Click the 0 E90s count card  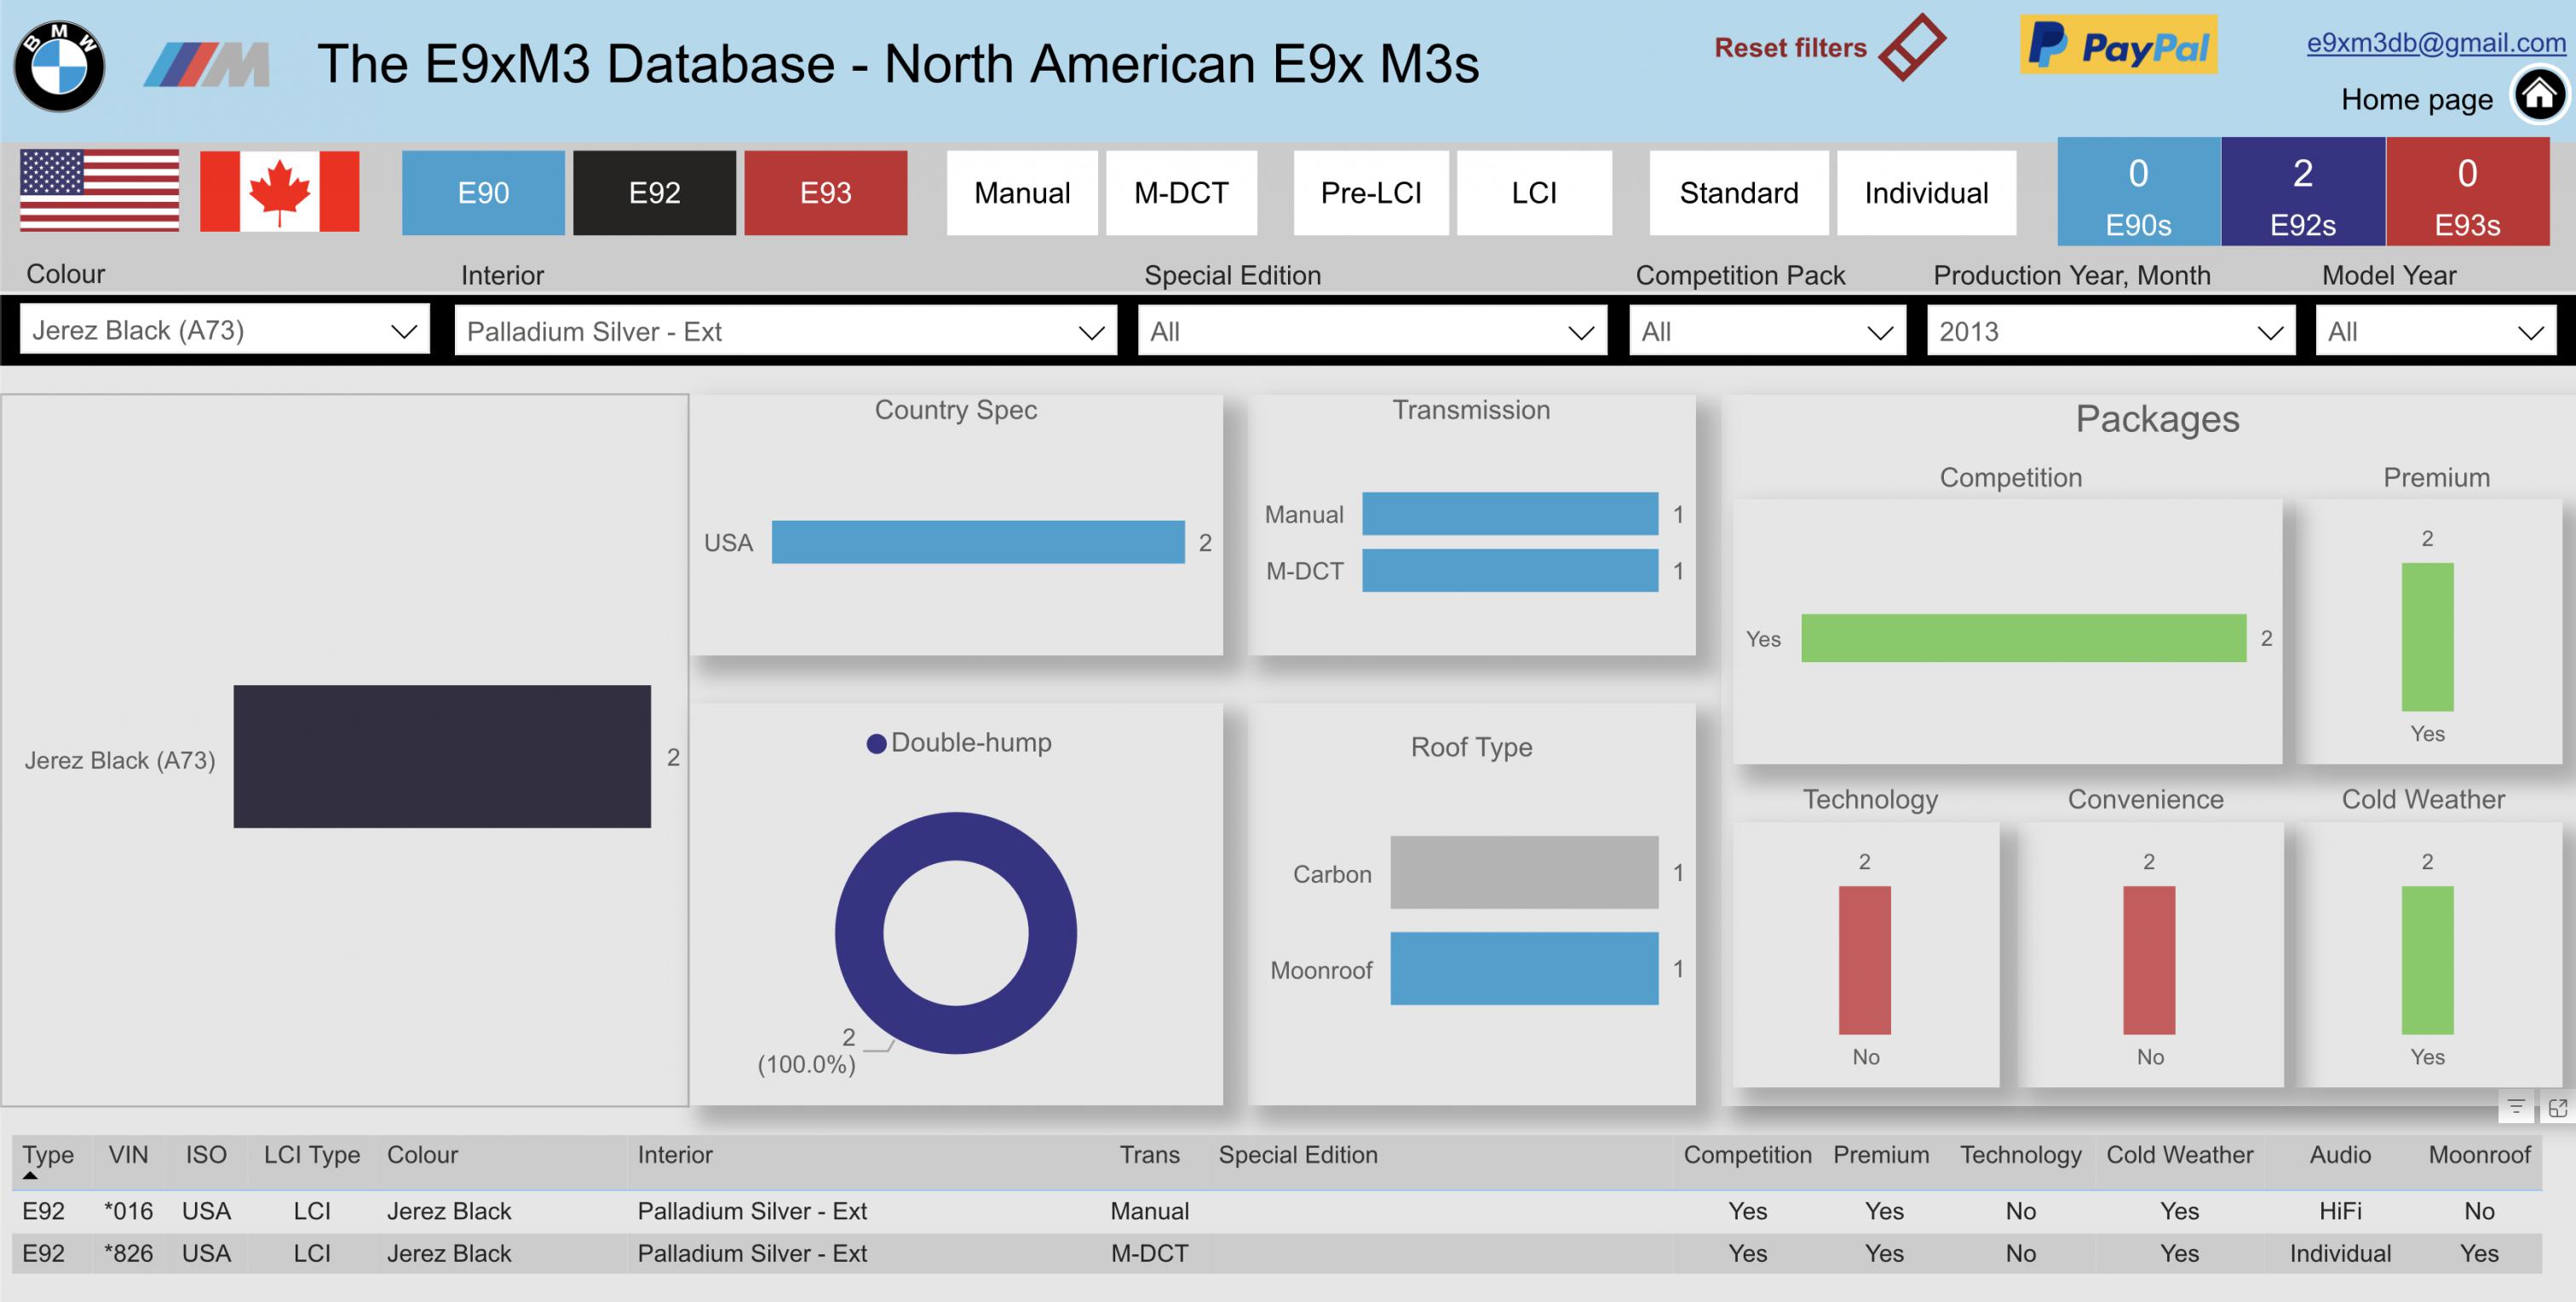(2139, 192)
